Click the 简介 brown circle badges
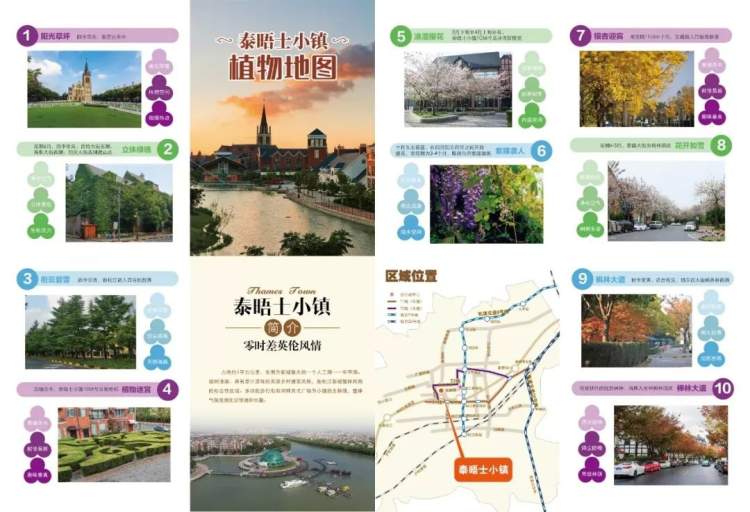The image size is (750, 512). pyautogui.click(x=283, y=328)
